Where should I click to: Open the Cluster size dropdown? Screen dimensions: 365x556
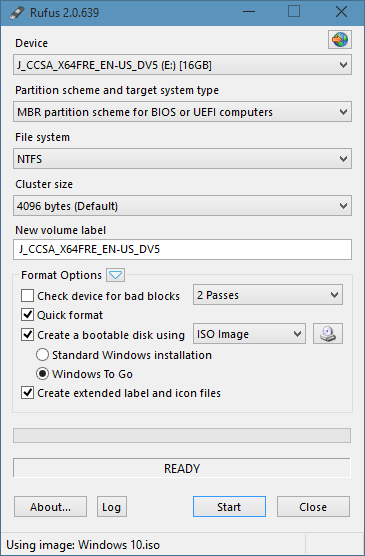click(182, 206)
